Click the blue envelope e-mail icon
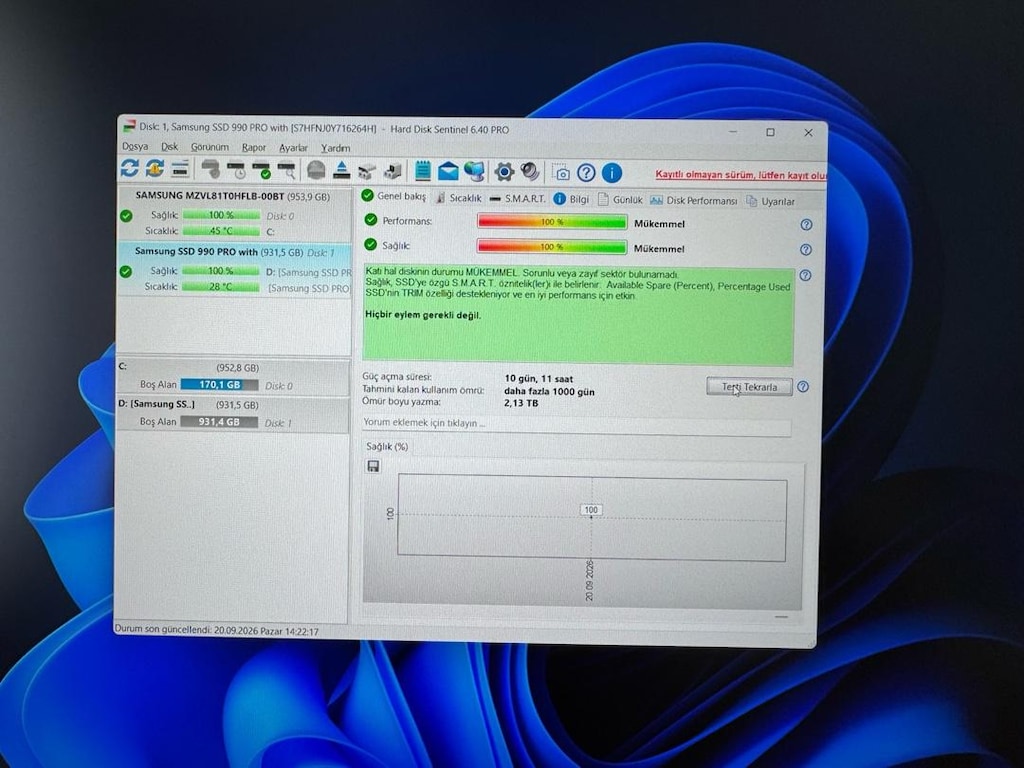Screen dimensions: 1024x768 pos(448,171)
